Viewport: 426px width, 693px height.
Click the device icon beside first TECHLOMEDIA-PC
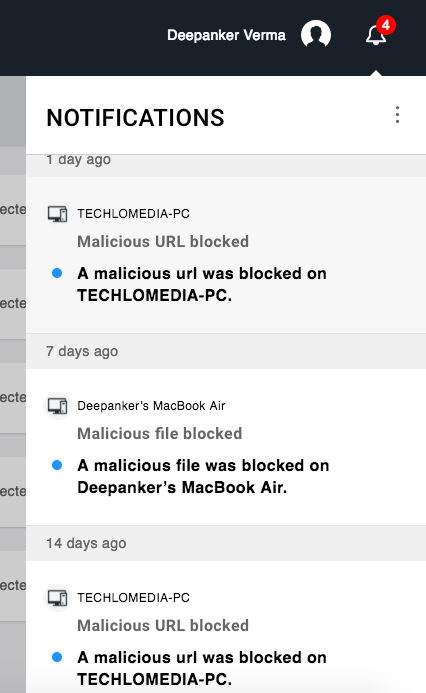[x=57, y=214]
